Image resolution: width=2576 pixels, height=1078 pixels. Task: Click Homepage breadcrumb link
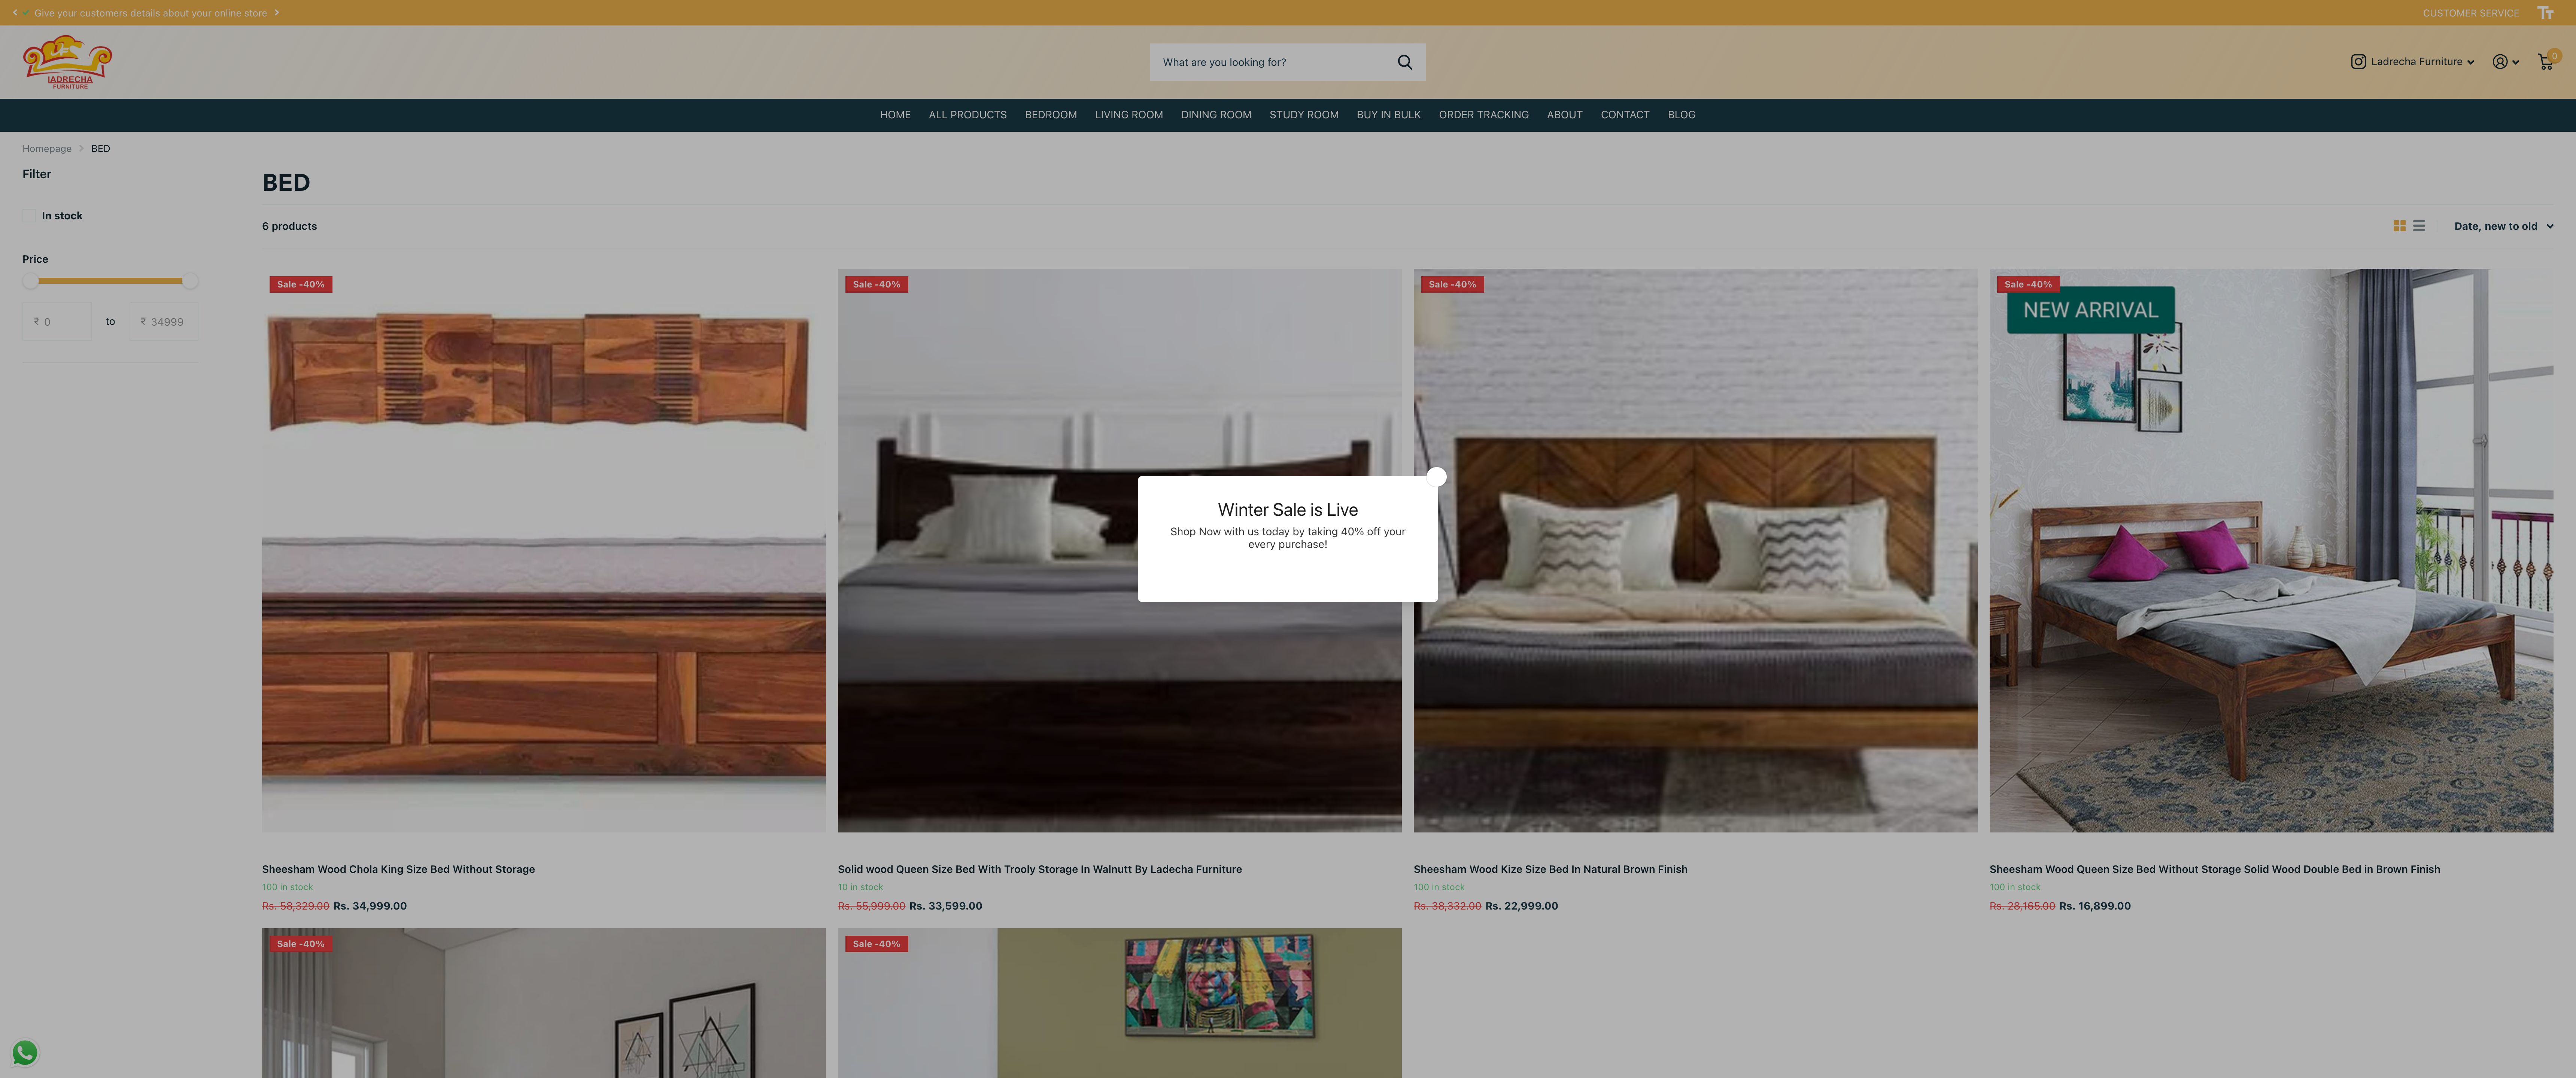click(x=47, y=149)
